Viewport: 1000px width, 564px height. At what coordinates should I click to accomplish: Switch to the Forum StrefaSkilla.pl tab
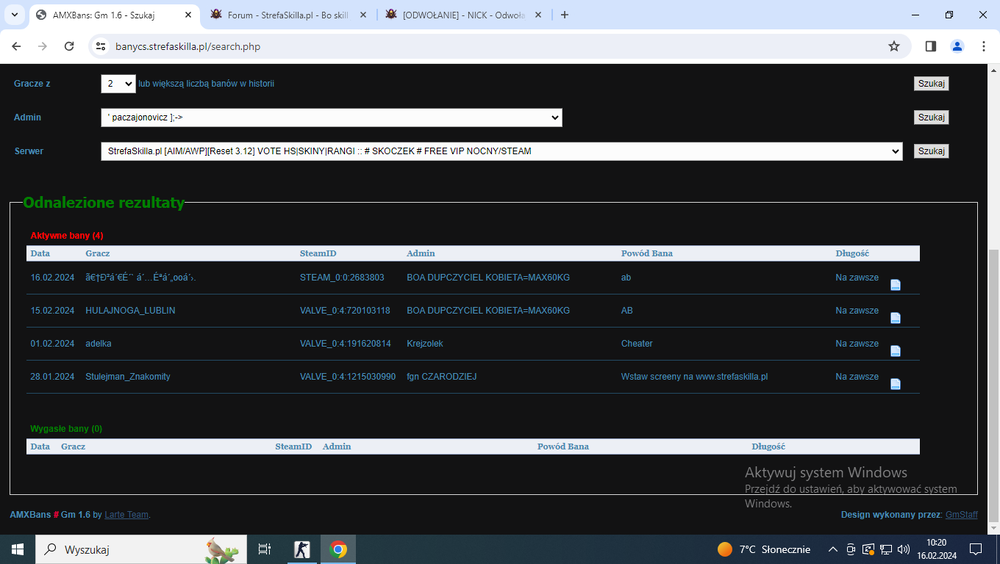[x=288, y=15]
